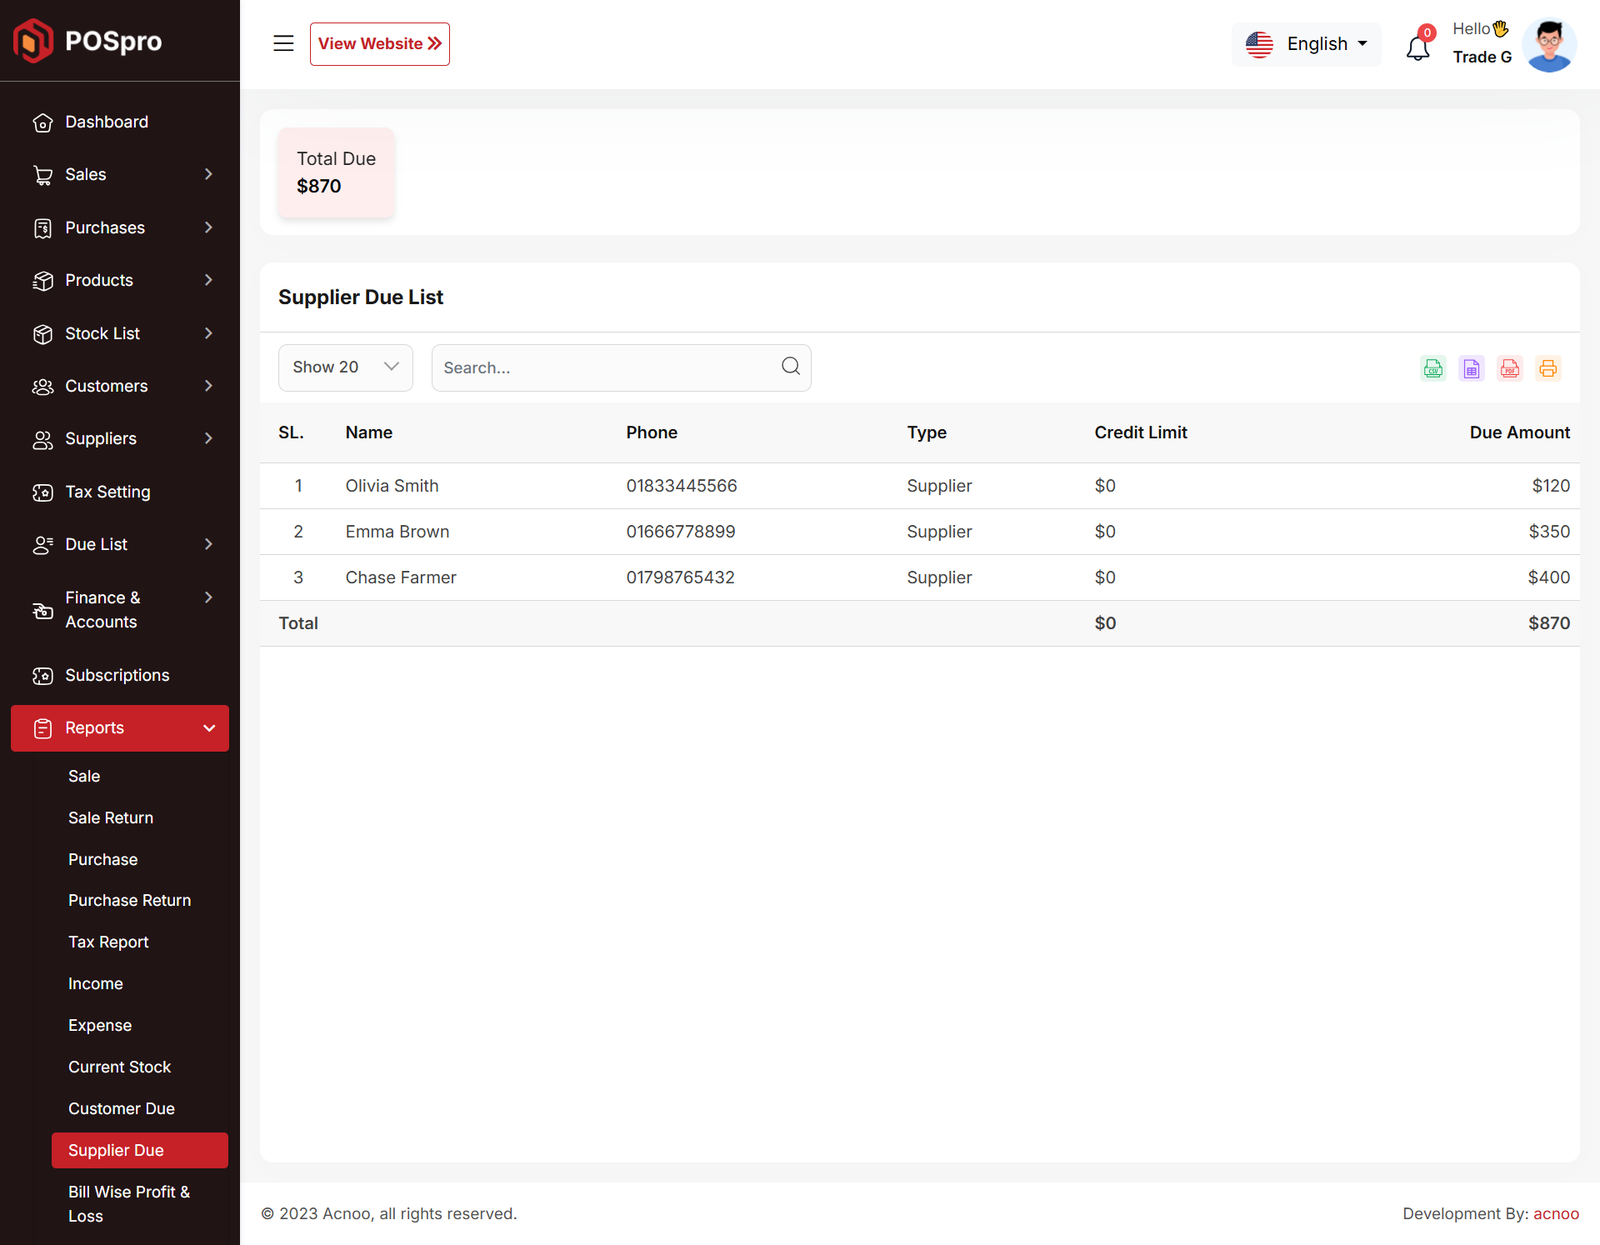Open the notifications bell
This screenshot has height=1245, width=1600.
[1417, 47]
